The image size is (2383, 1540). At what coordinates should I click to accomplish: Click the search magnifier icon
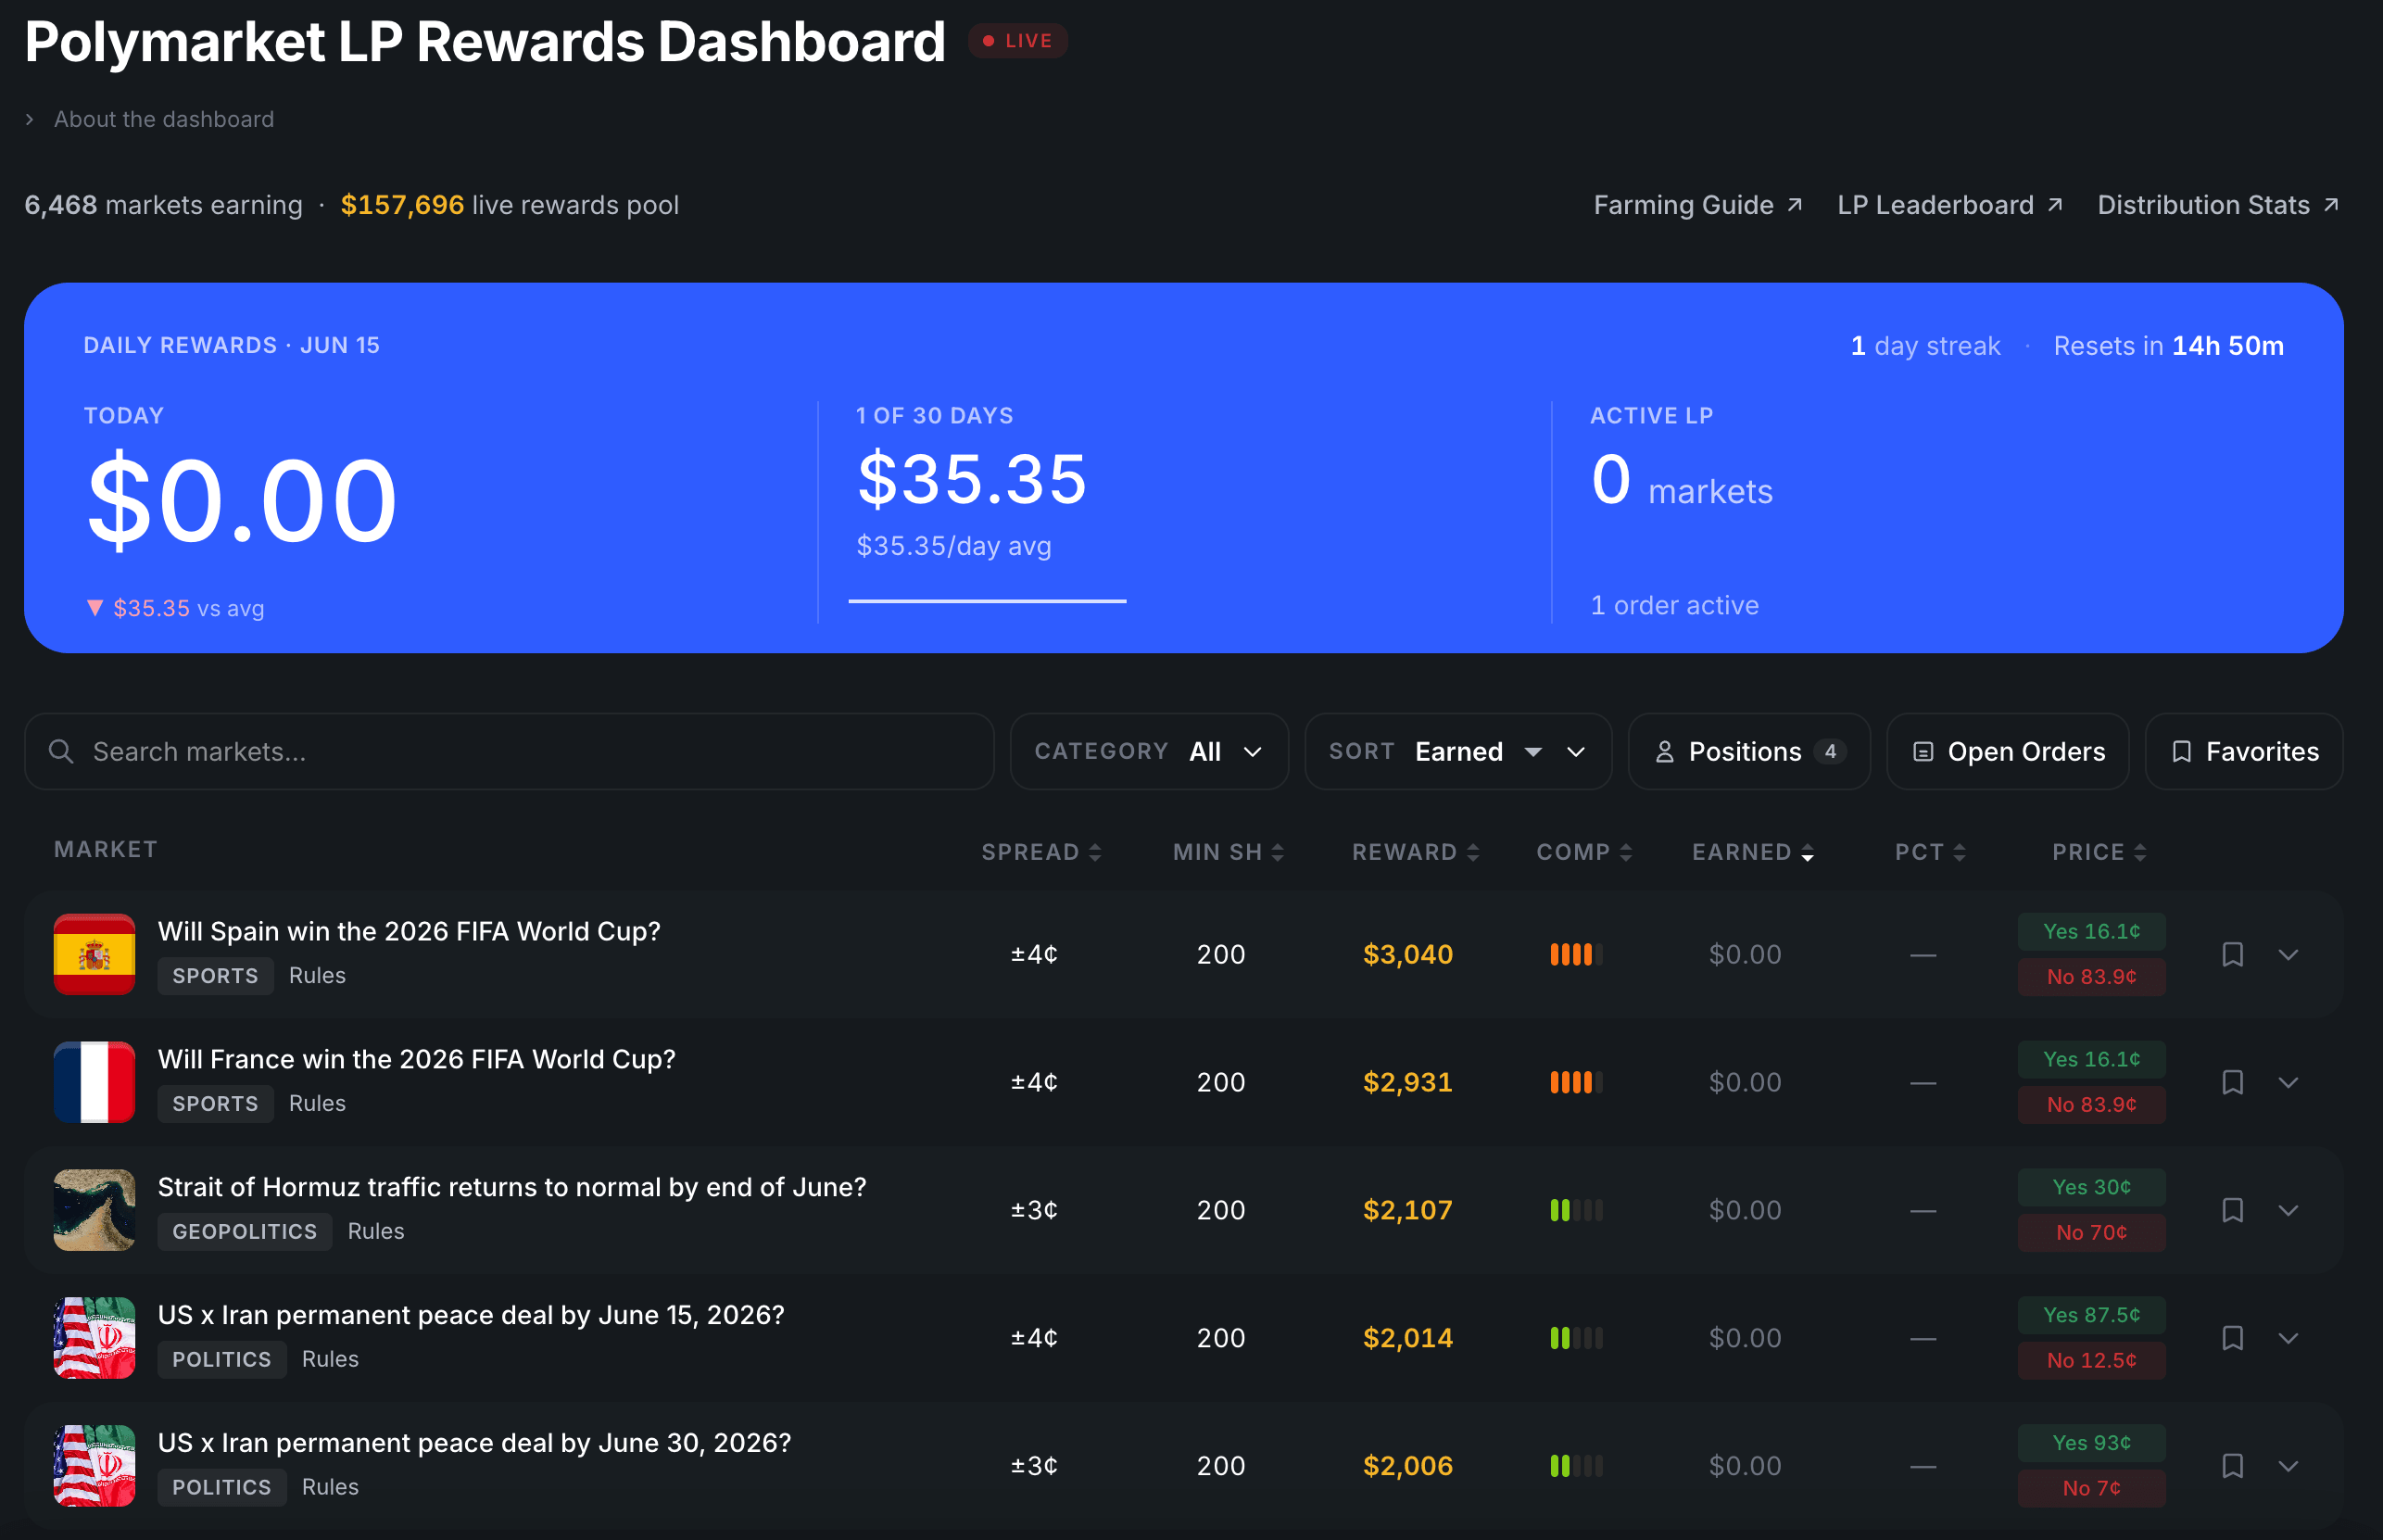tap(61, 751)
